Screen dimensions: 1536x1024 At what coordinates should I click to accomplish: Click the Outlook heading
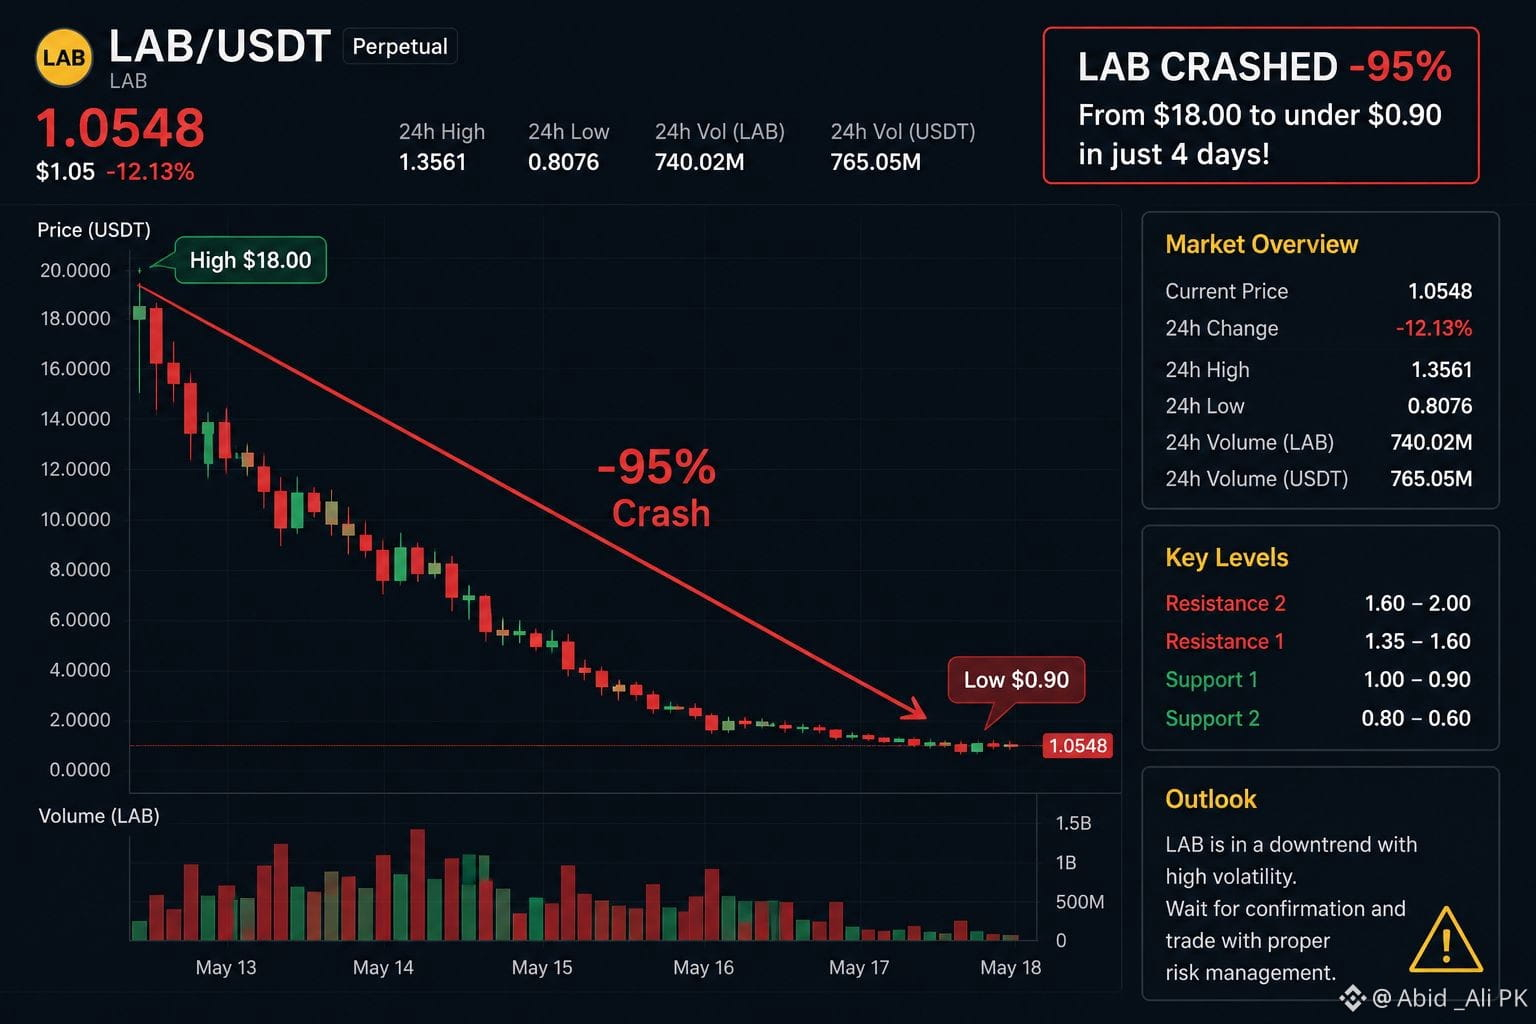click(1210, 799)
